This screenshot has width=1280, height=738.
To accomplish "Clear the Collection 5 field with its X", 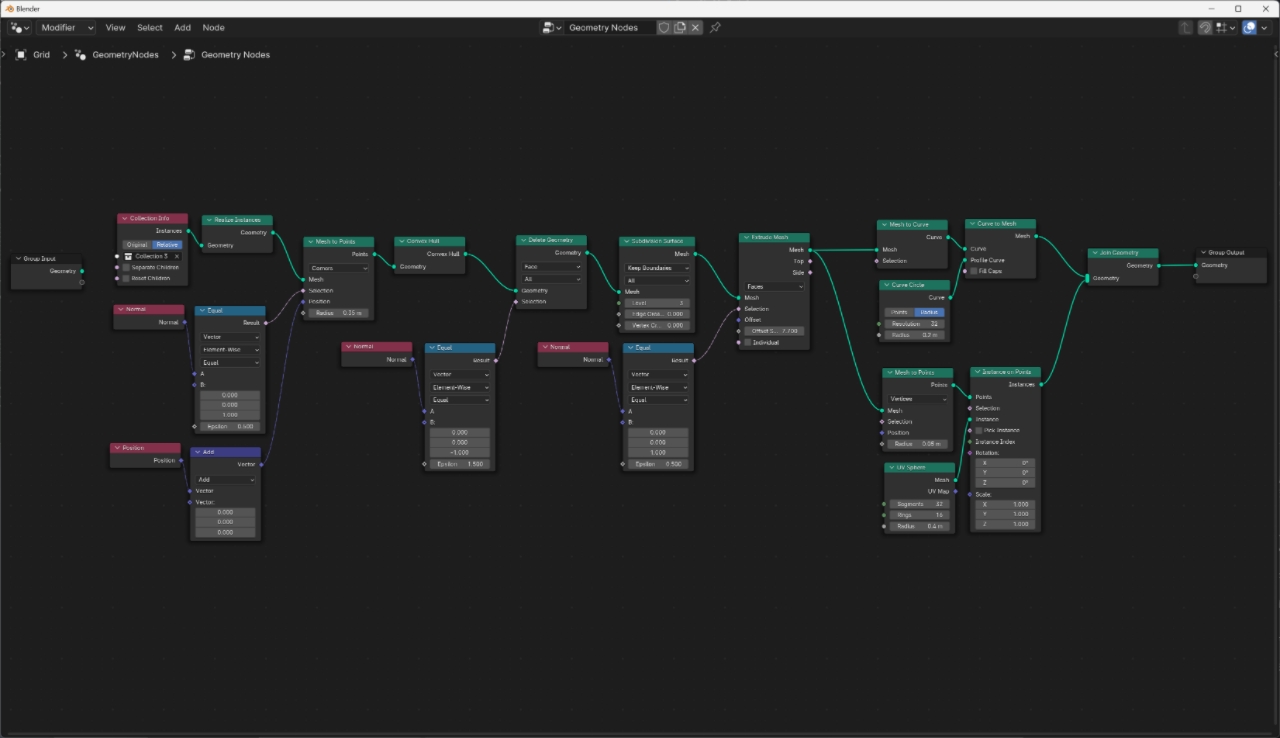I will pyautogui.click(x=177, y=256).
